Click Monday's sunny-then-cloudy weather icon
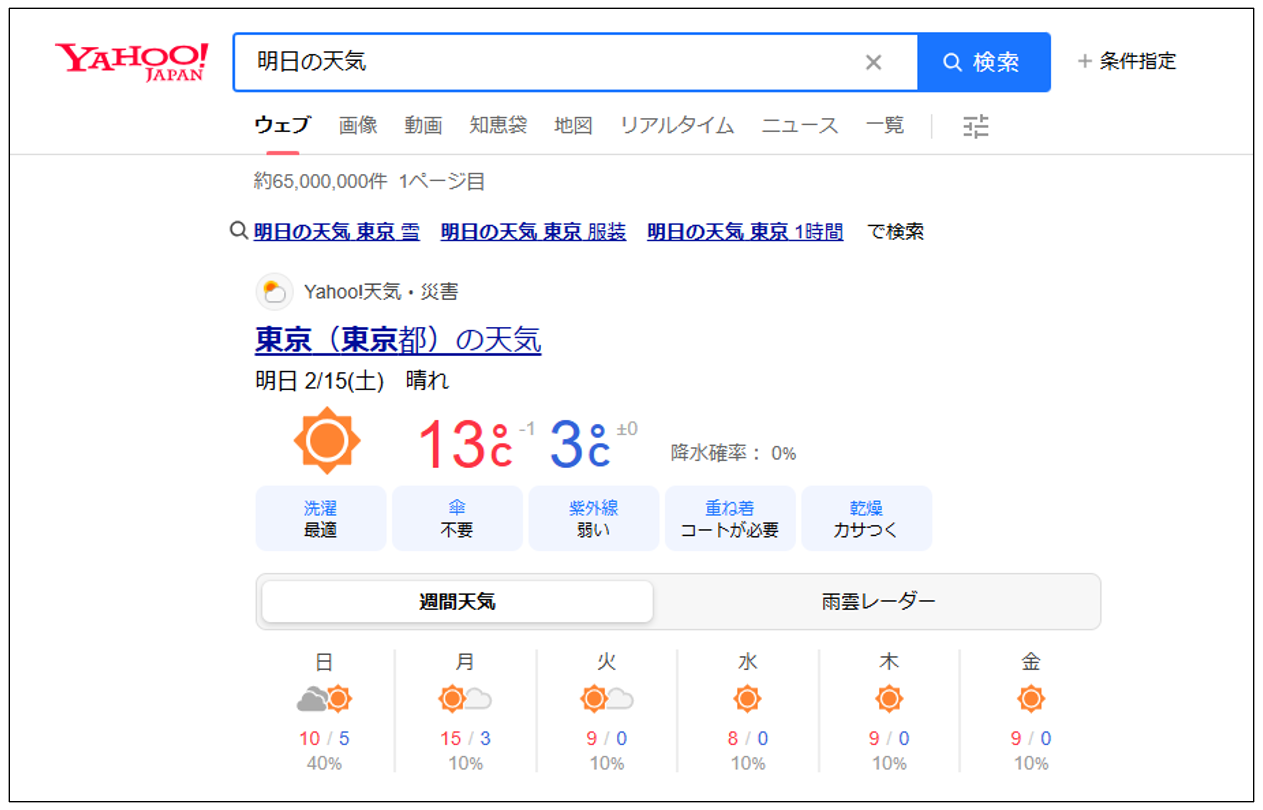 [465, 699]
